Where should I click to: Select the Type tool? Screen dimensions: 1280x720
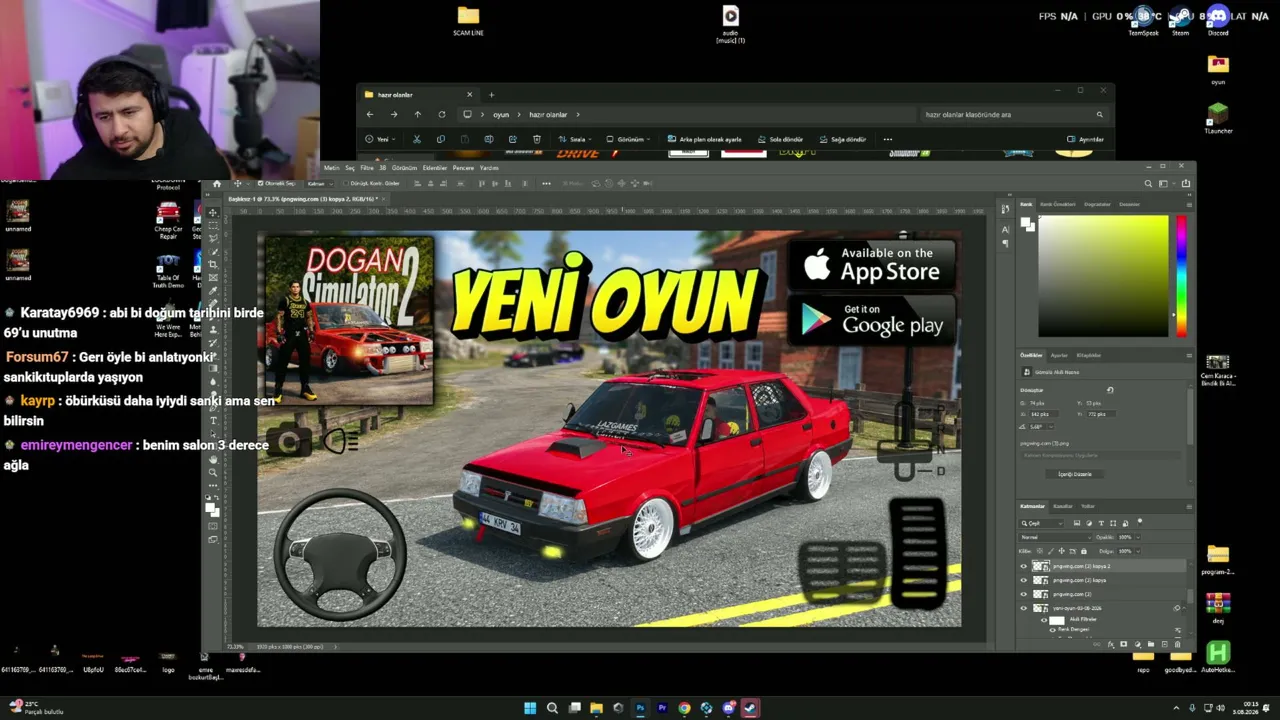point(213,421)
